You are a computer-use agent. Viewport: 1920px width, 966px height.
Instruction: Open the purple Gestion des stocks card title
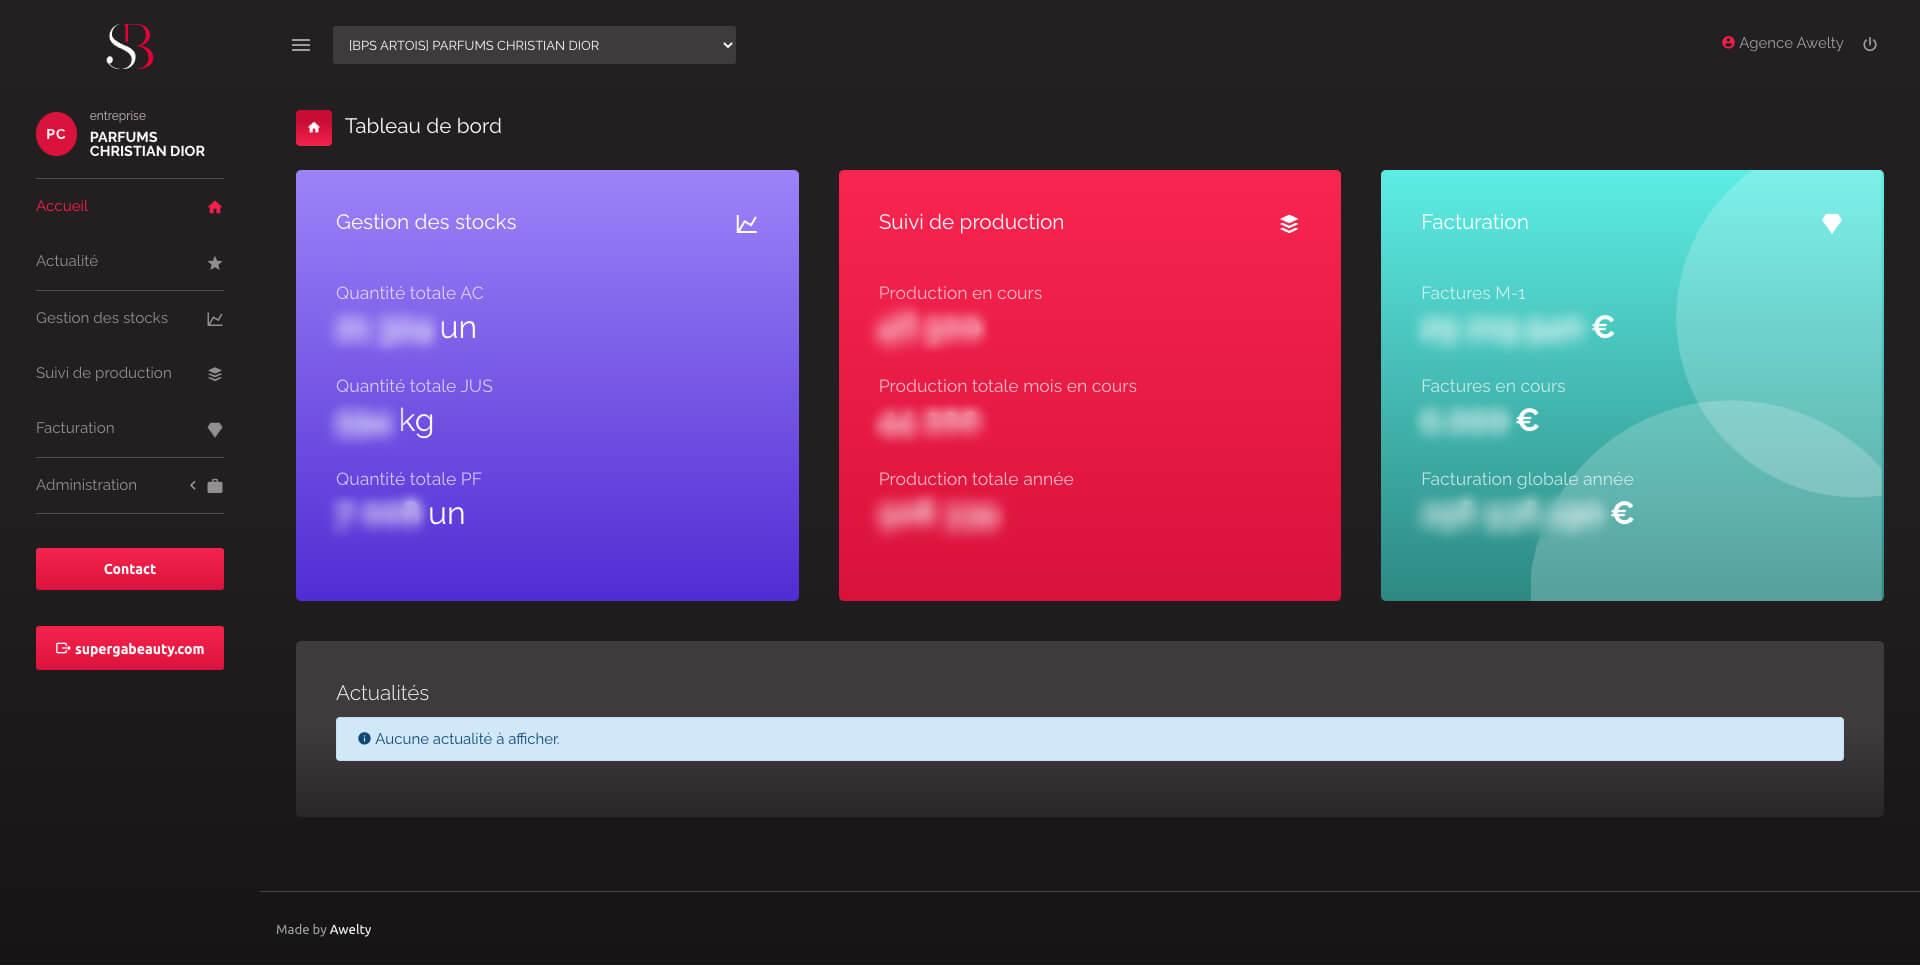[x=426, y=222]
